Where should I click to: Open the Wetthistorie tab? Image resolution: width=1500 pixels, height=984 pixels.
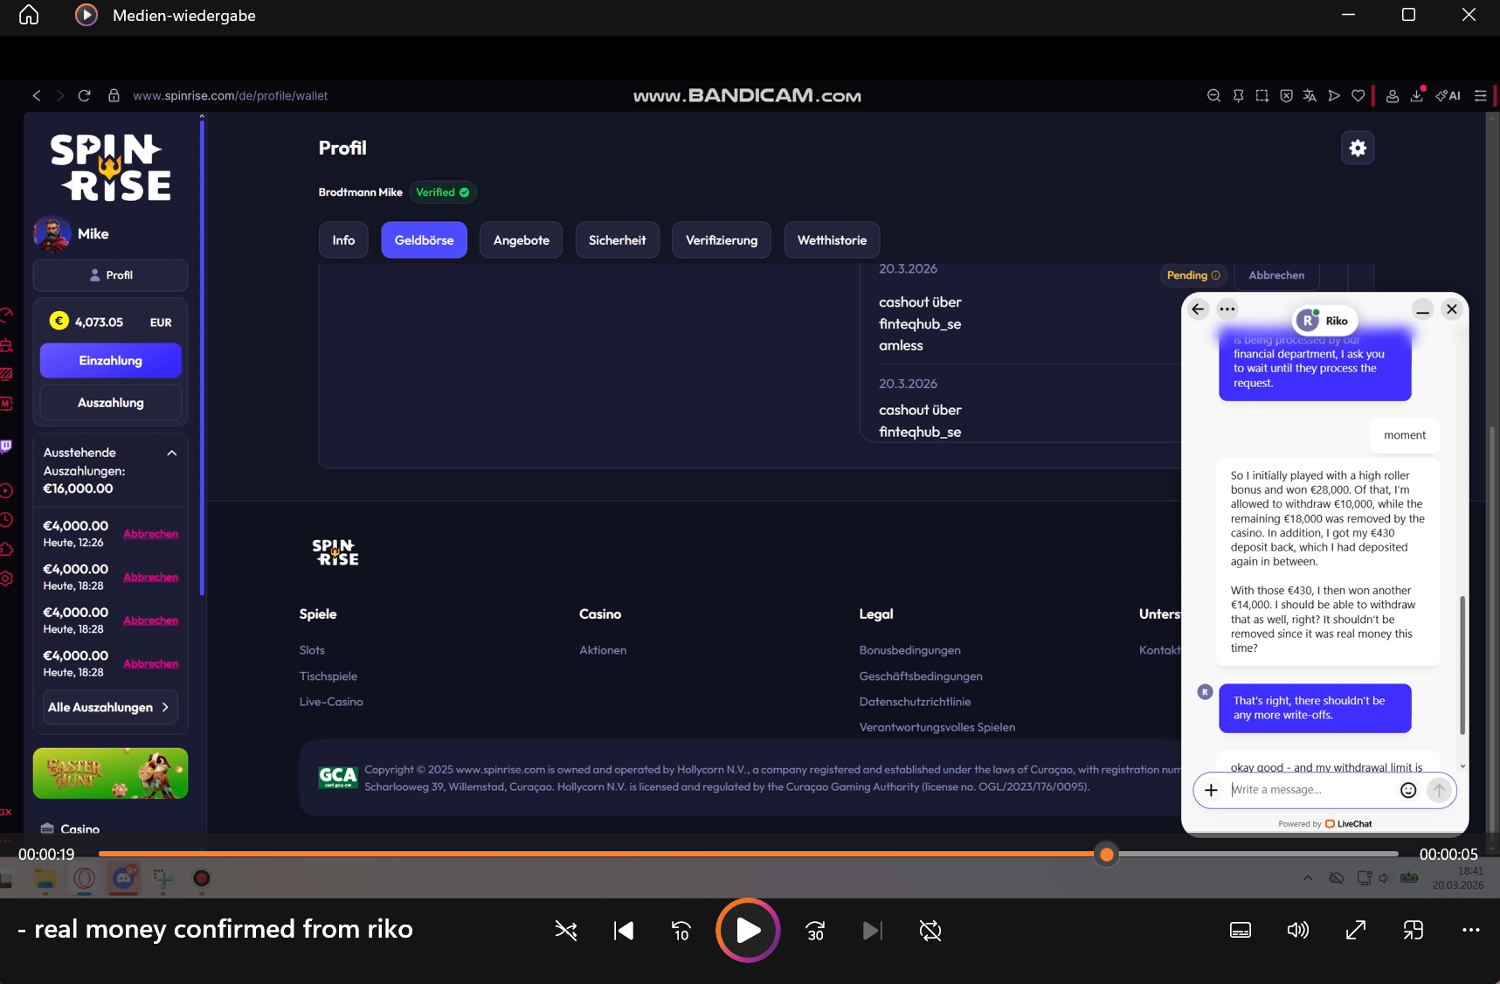pos(831,240)
